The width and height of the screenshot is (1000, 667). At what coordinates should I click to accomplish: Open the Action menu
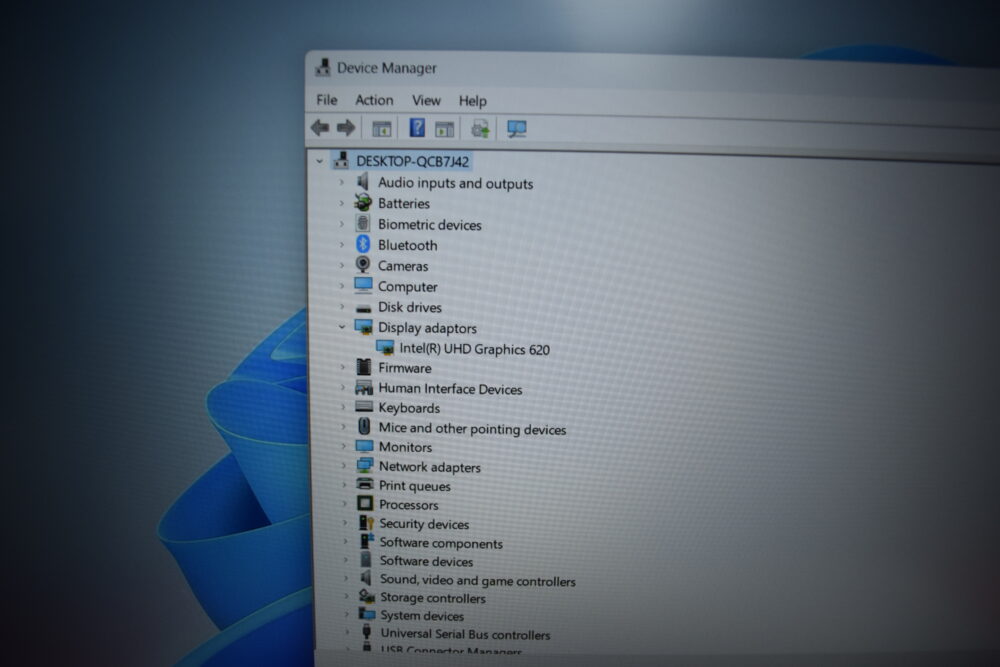point(374,100)
